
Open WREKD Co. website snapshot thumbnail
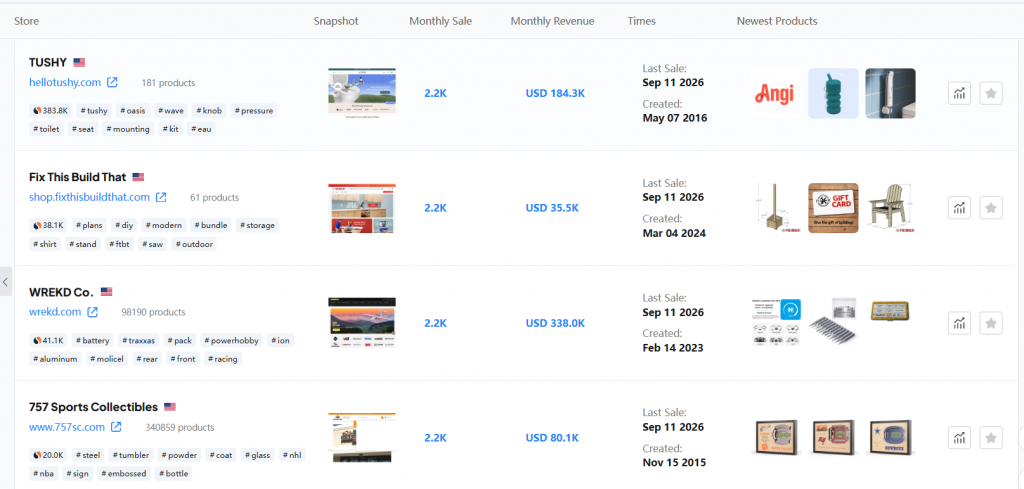362,323
